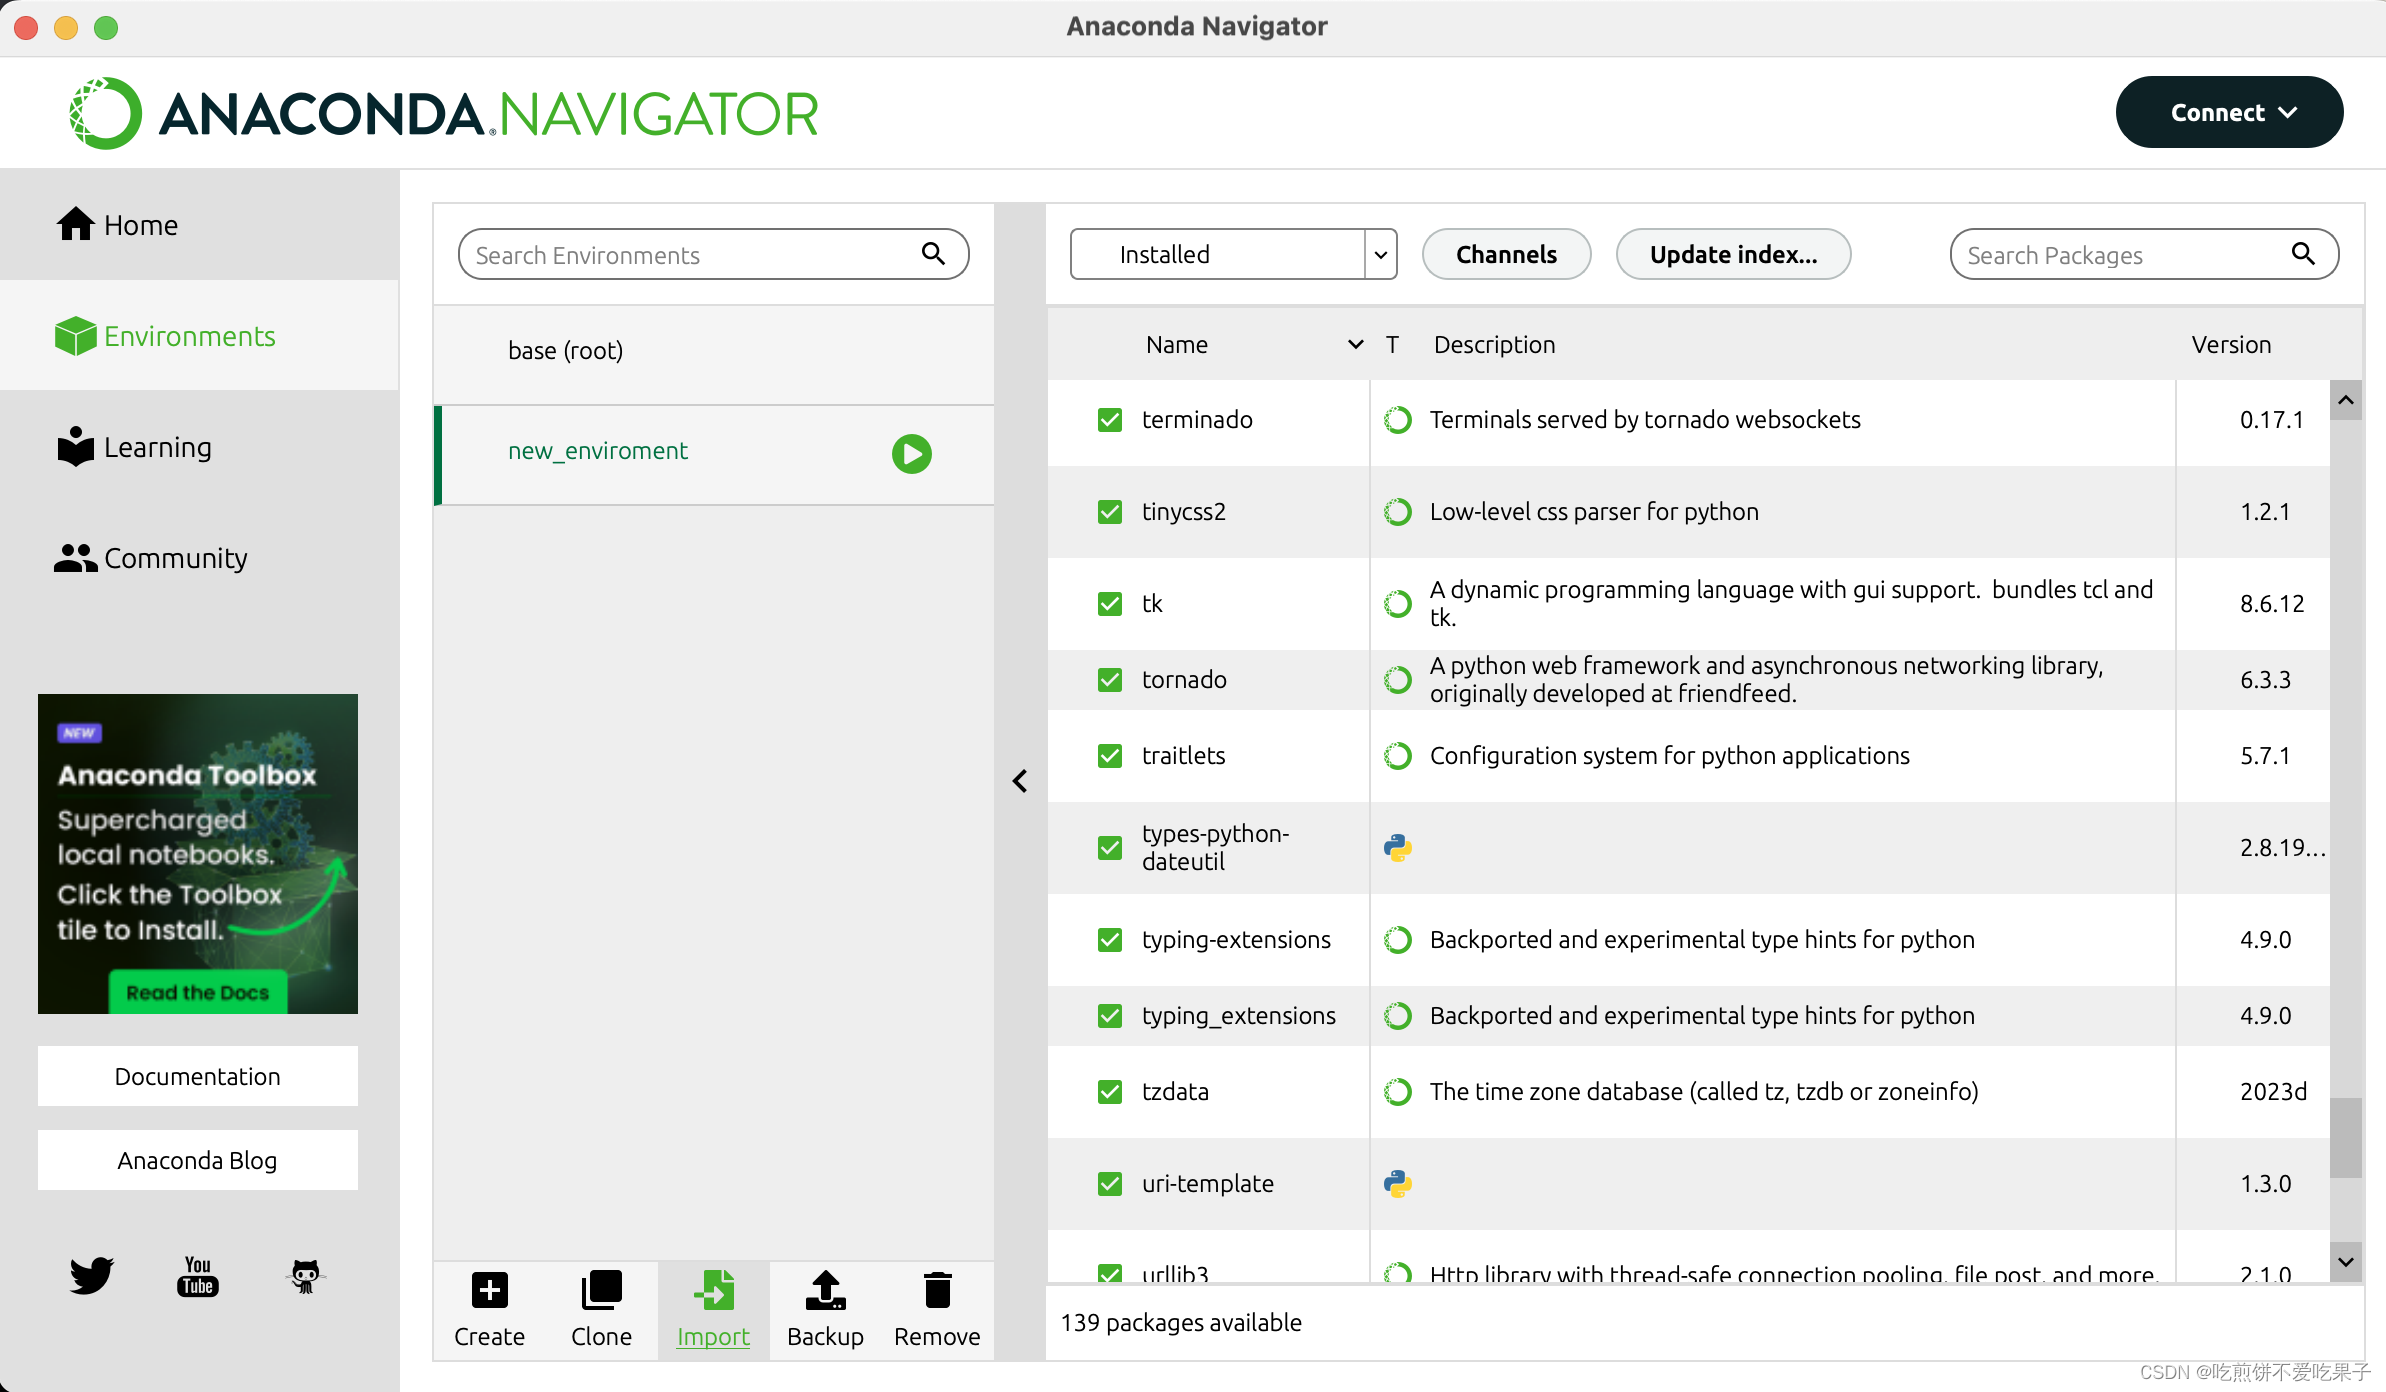Expand the Connect dropdown button
The height and width of the screenshot is (1392, 2386).
click(x=2229, y=113)
